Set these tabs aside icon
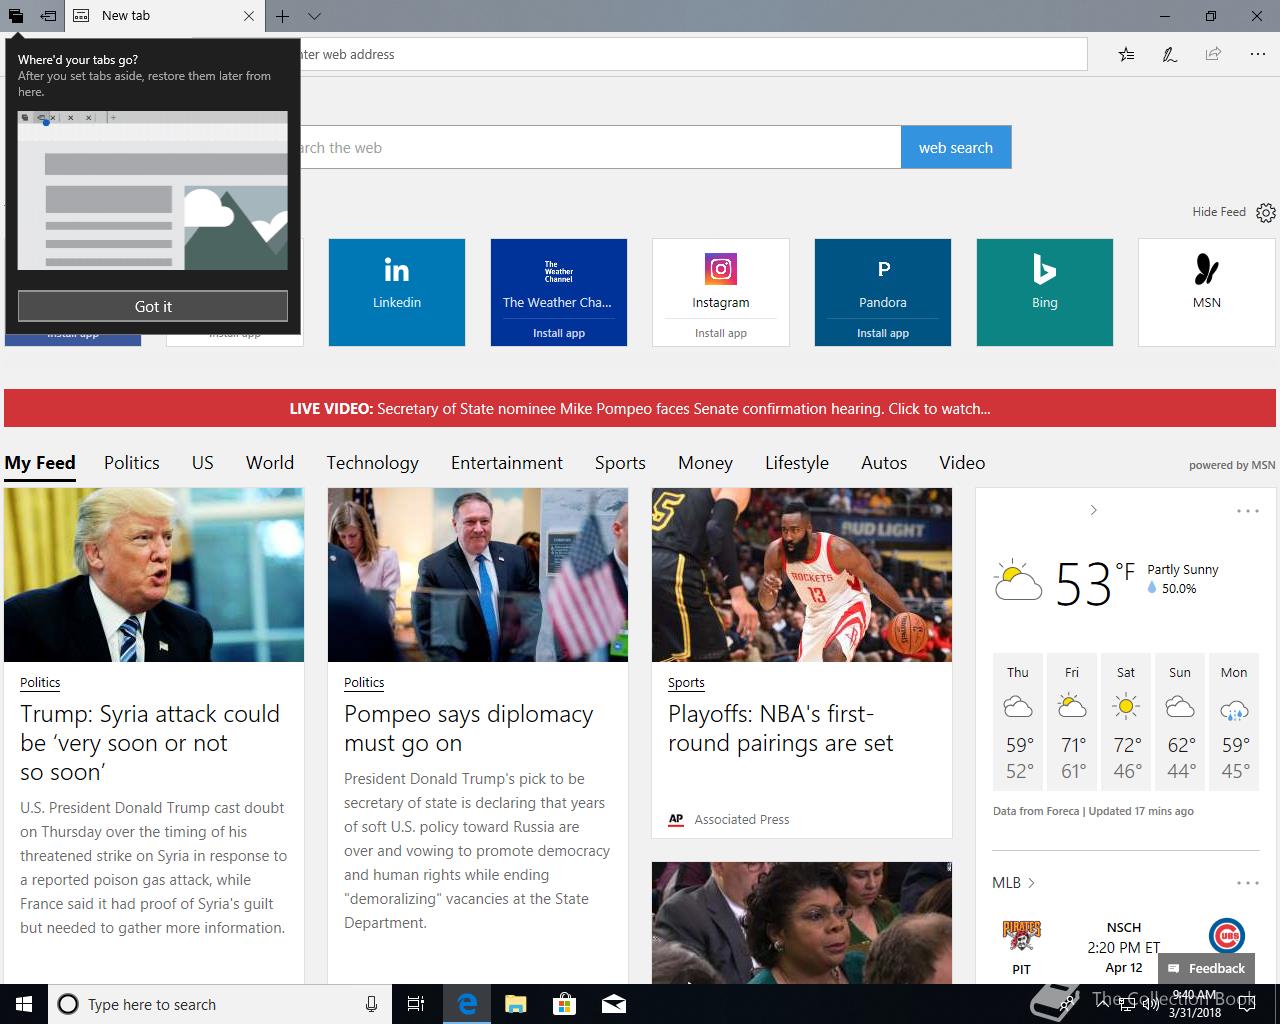 tap(48, 16)
